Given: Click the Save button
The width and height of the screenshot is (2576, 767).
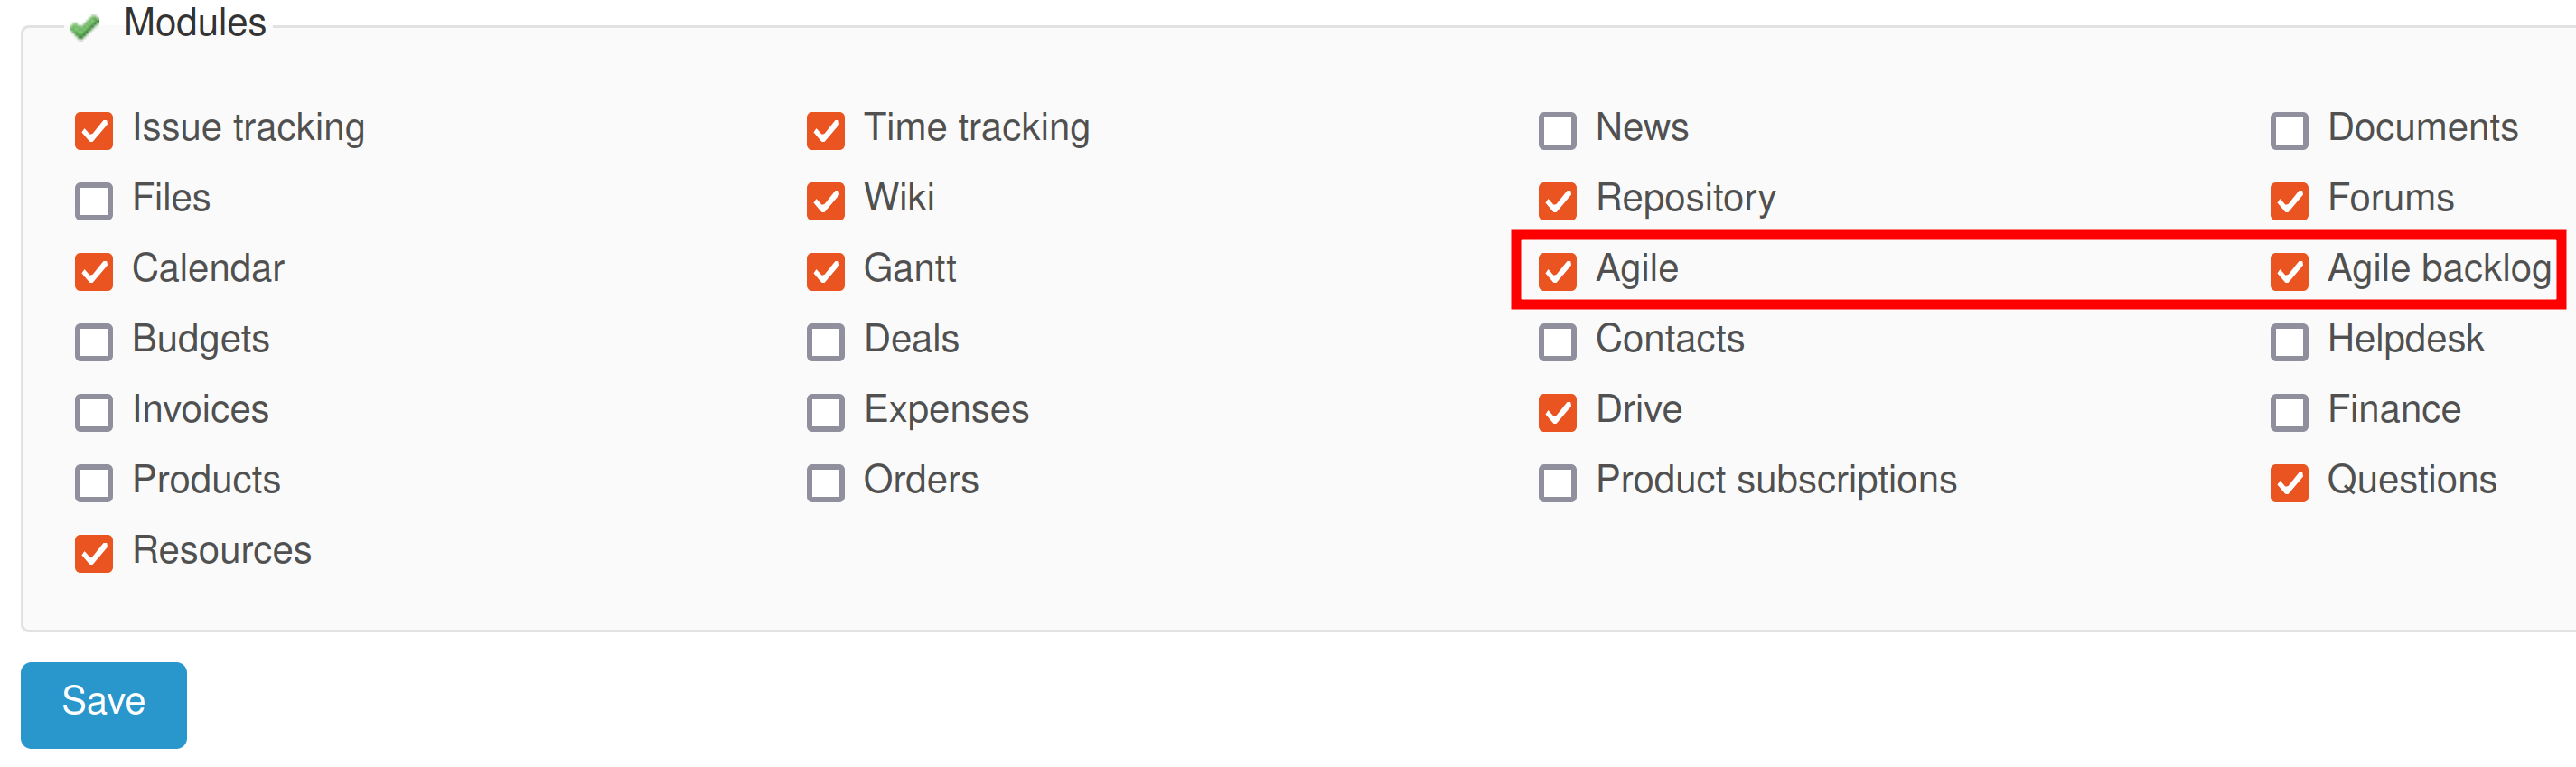Looking at the screenshot, I should [x=104, y=704].
